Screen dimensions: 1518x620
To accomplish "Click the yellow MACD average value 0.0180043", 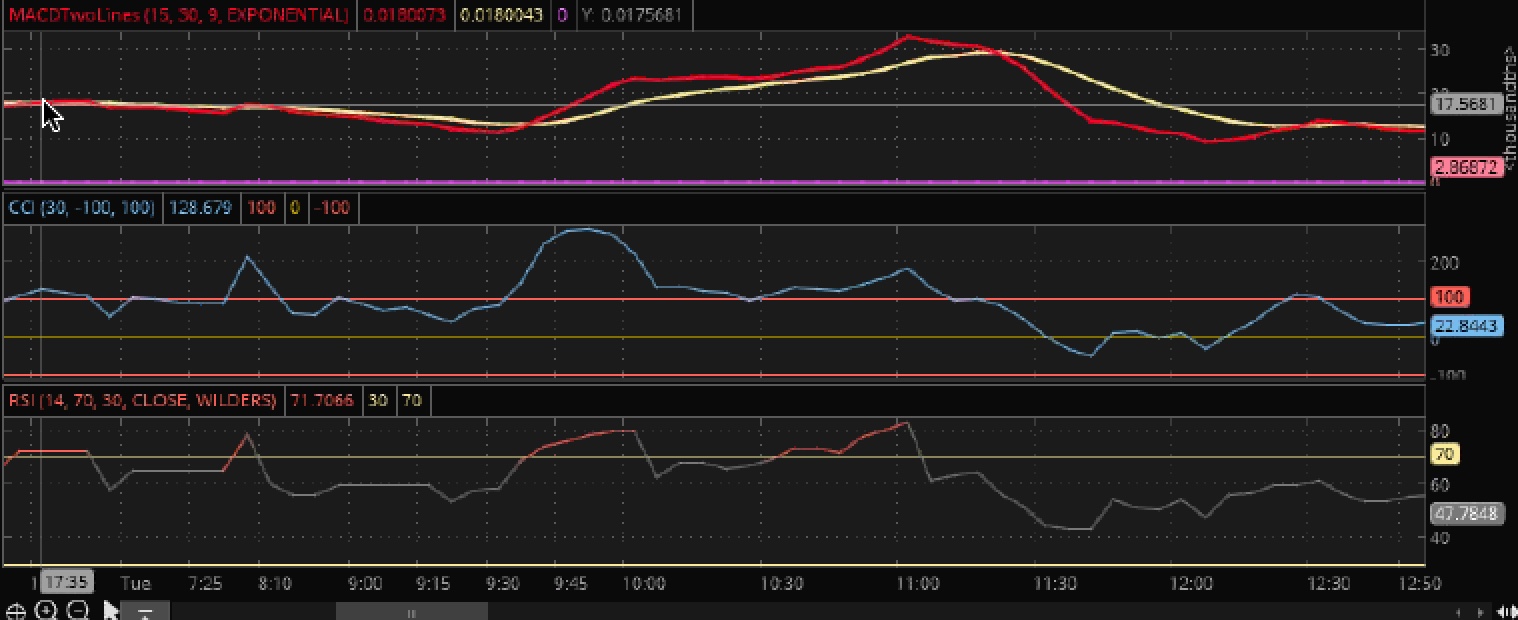I will 500,15.
